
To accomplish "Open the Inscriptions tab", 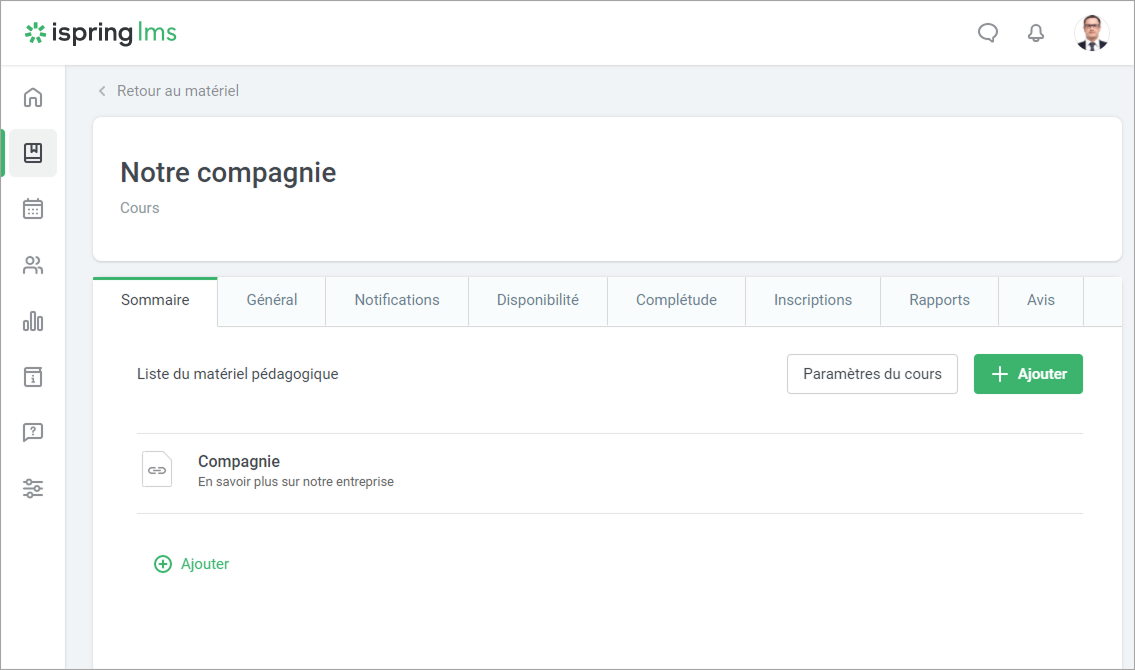I will pyautogui.click(x=813, y=300).
